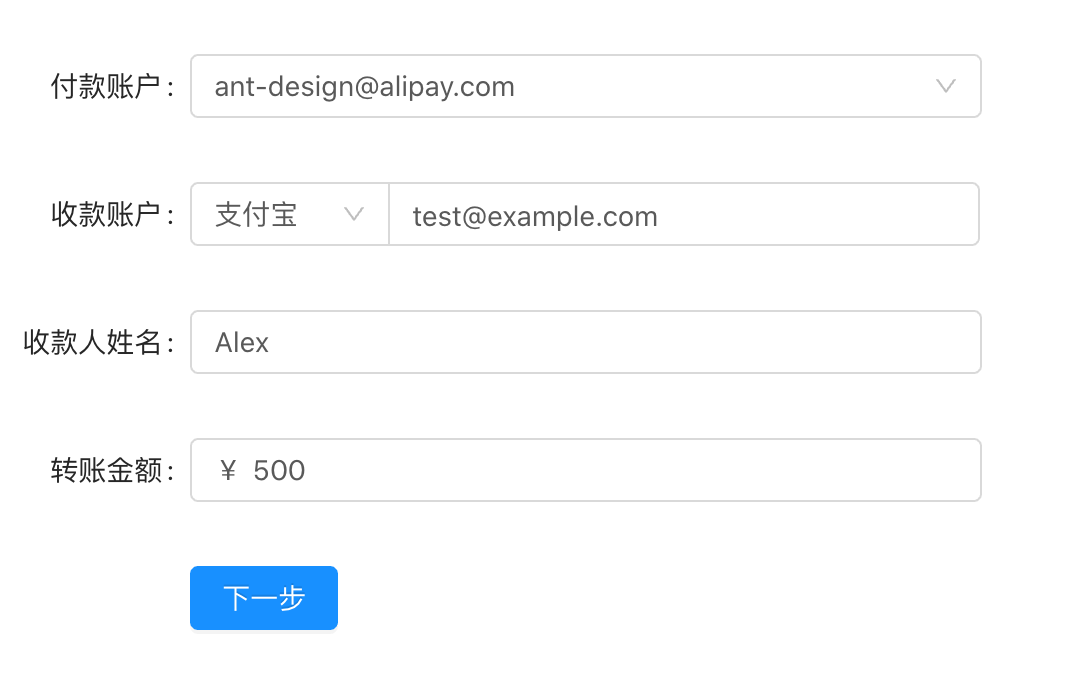This screenshot has height=700, width=1066.
Task: Click the word Alex in name field
Action: coord(241,343)
